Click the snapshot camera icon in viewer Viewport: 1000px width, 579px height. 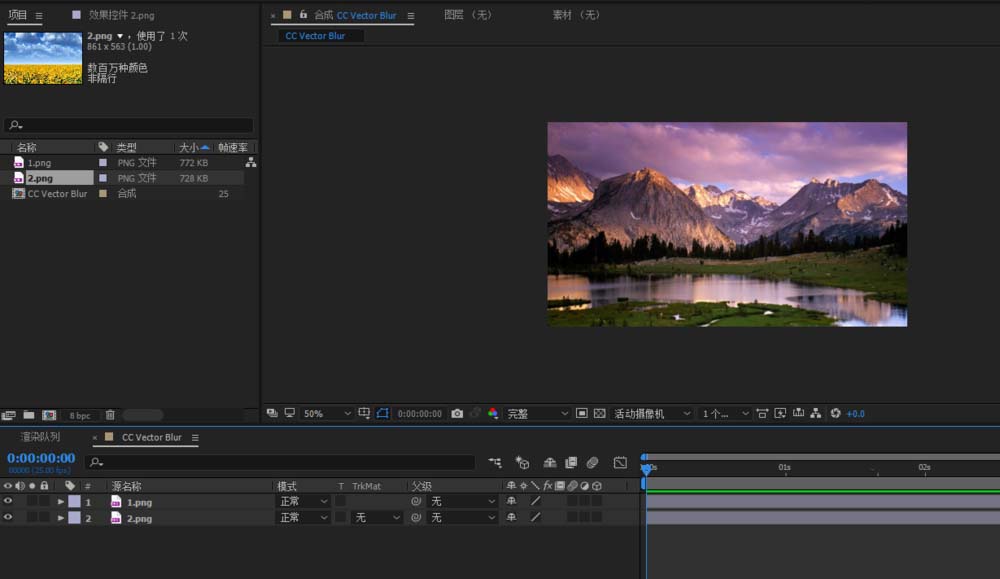coord(457,413)
